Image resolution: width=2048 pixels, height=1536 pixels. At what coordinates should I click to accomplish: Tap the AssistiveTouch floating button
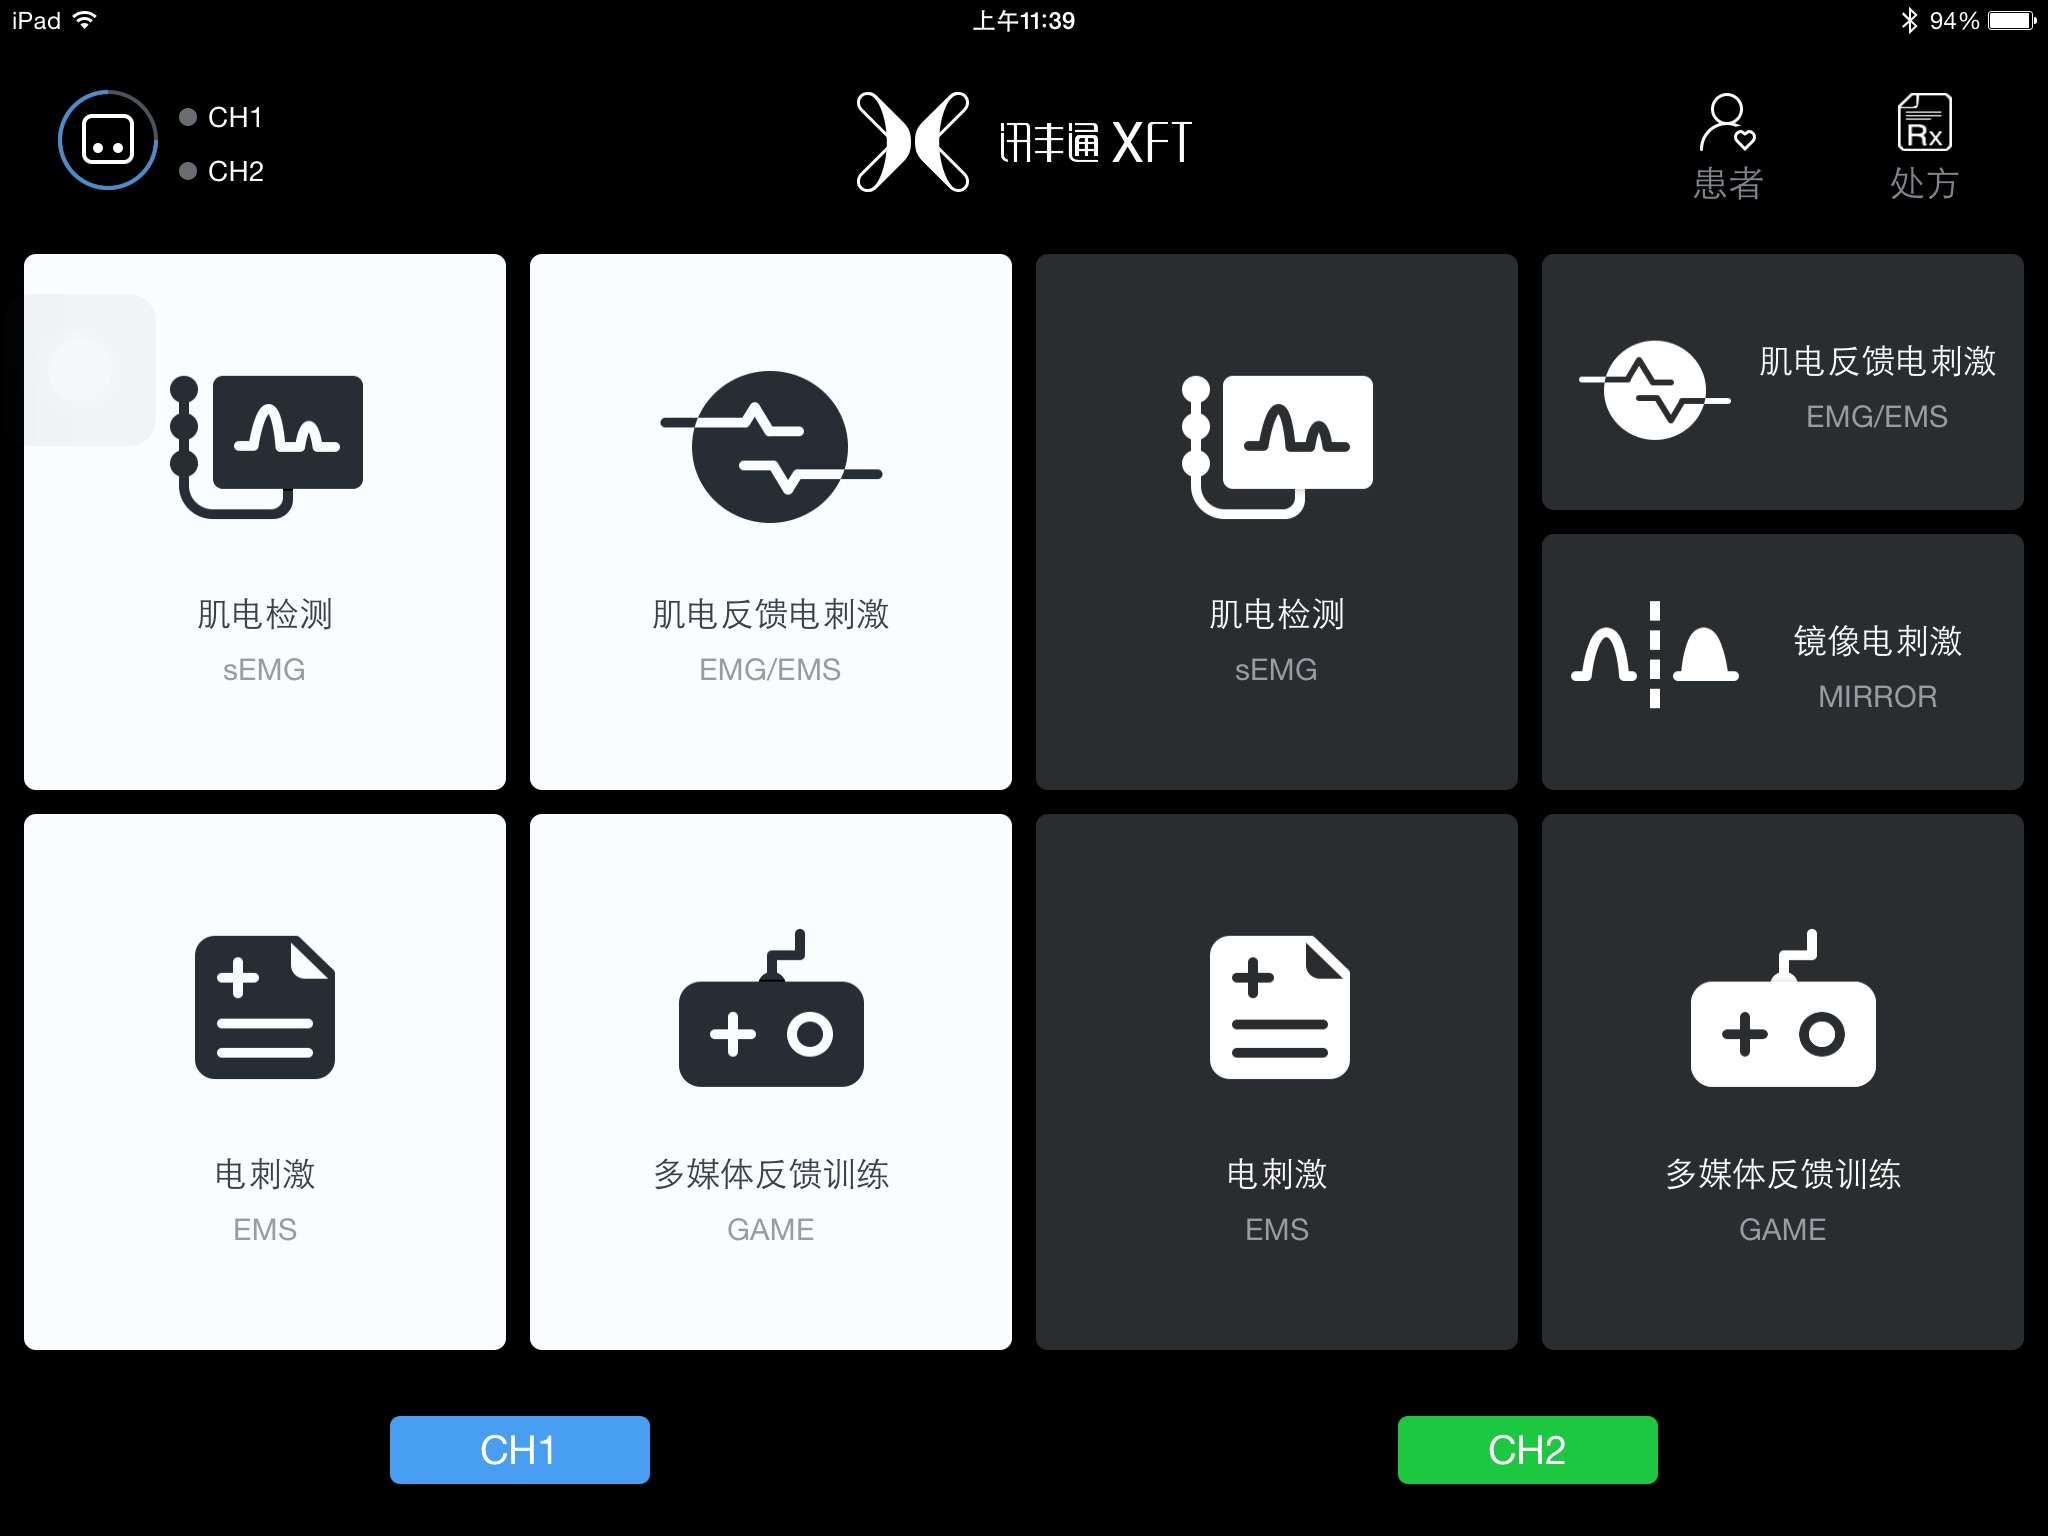[80, 370]
